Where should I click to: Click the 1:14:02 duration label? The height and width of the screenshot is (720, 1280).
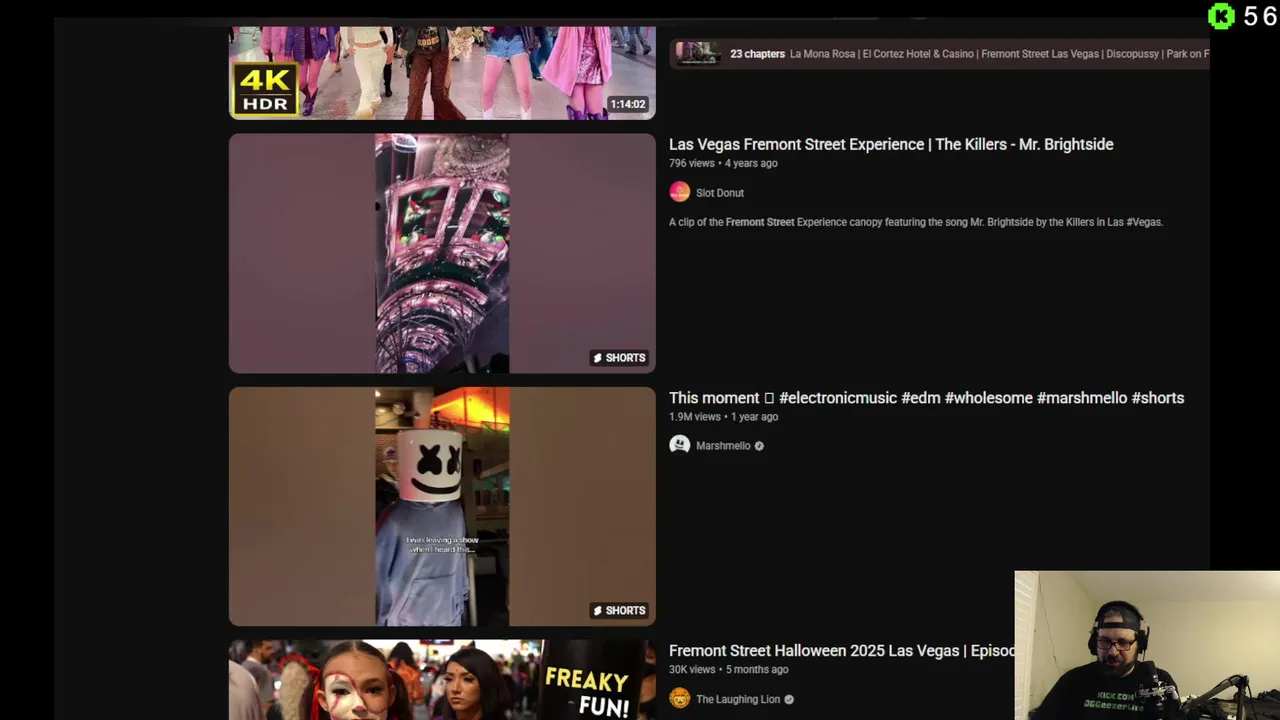[x=628, y=104]
